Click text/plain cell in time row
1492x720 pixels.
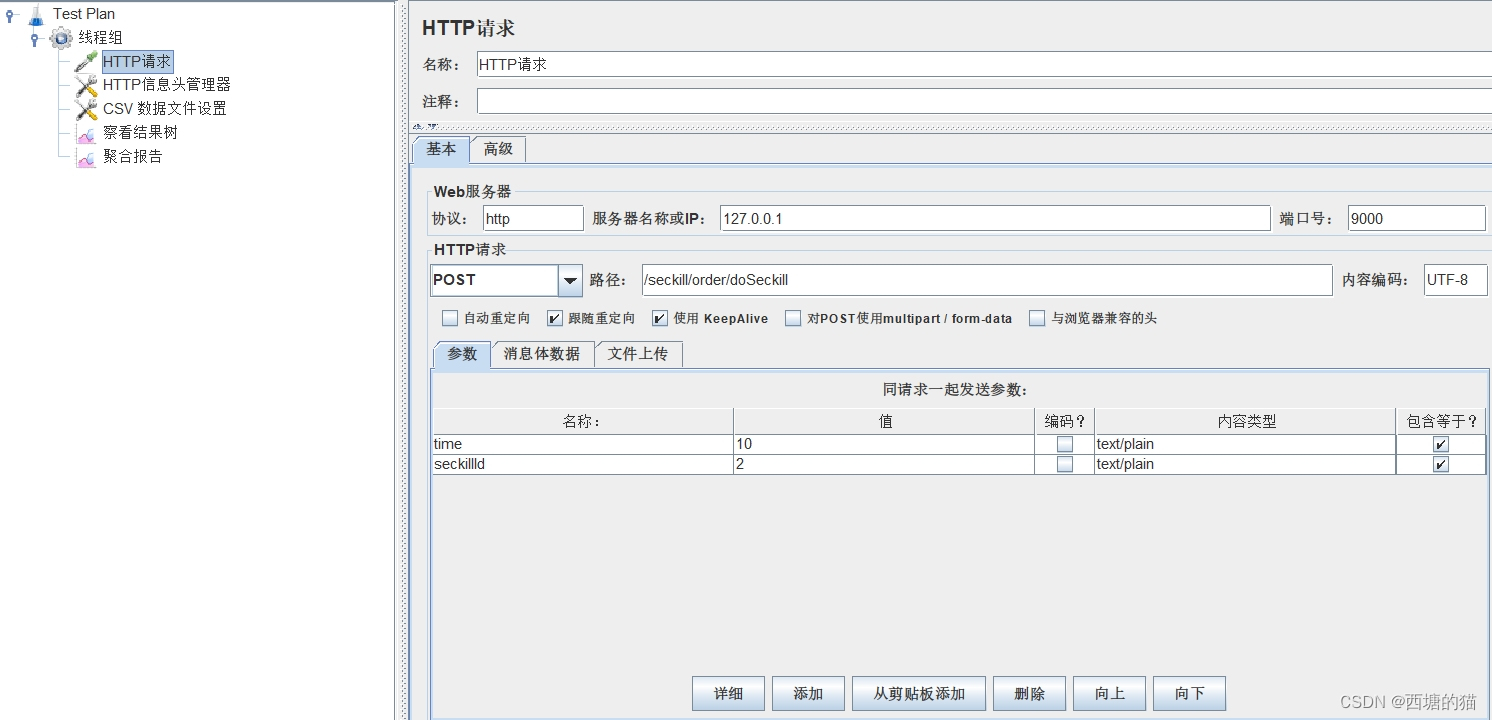tap(1245, 444)
